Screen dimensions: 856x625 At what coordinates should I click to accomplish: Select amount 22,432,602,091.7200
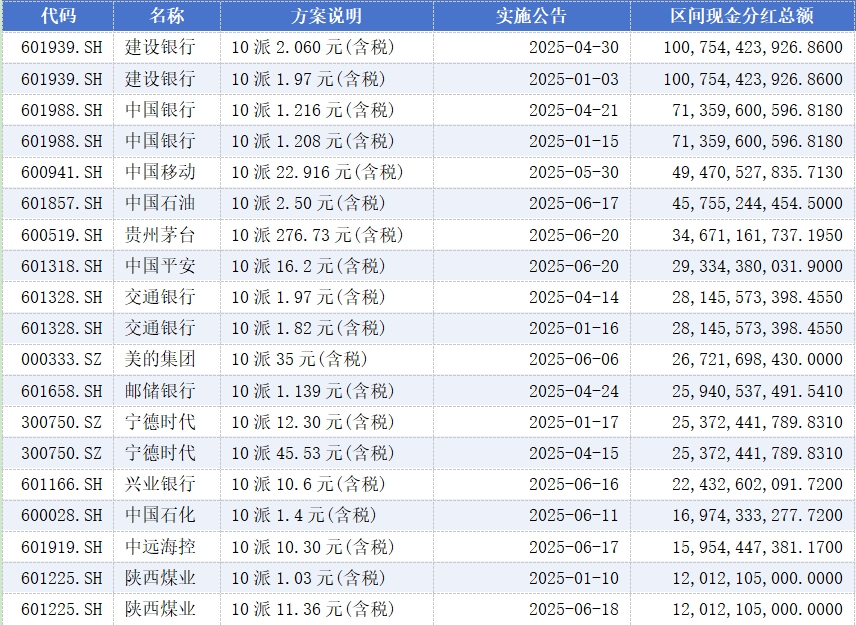tap(742, 485)
